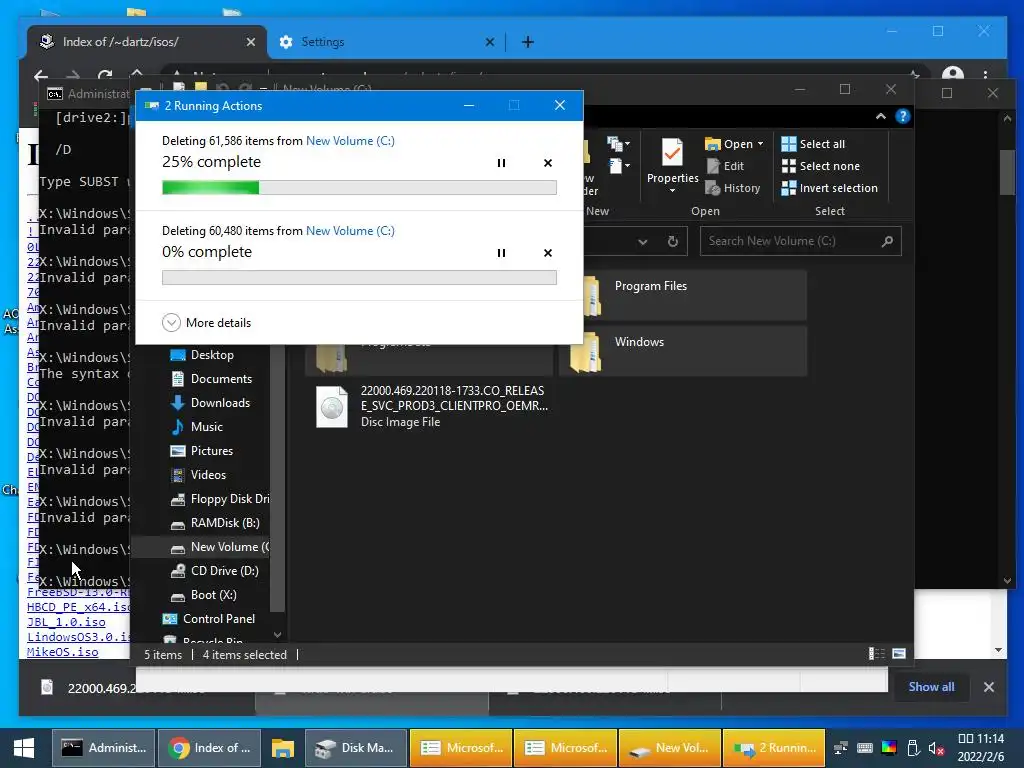Viewport: 1024px width, 768px height.
Task: Click Show all downloads button
Action: (x=931, y=687)
